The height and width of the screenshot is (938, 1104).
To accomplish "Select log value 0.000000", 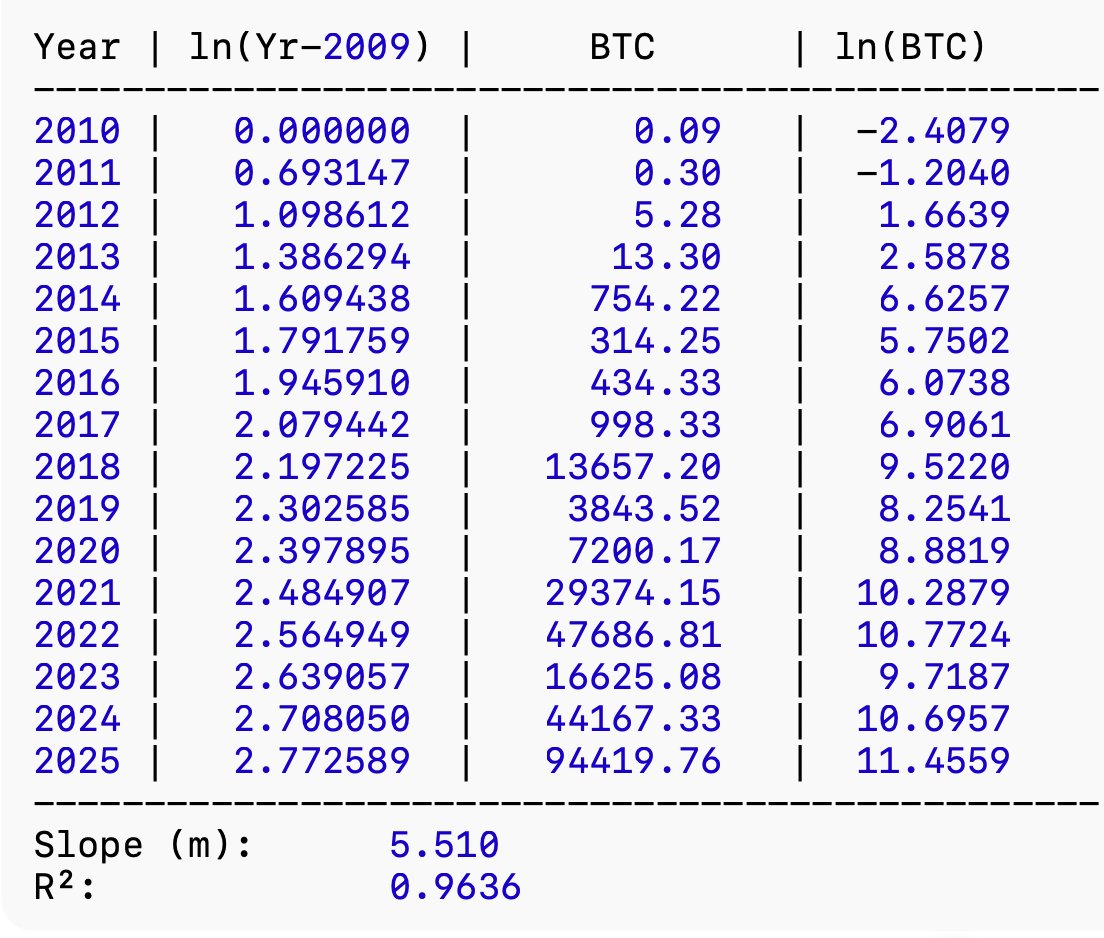I will pos(322,131).
